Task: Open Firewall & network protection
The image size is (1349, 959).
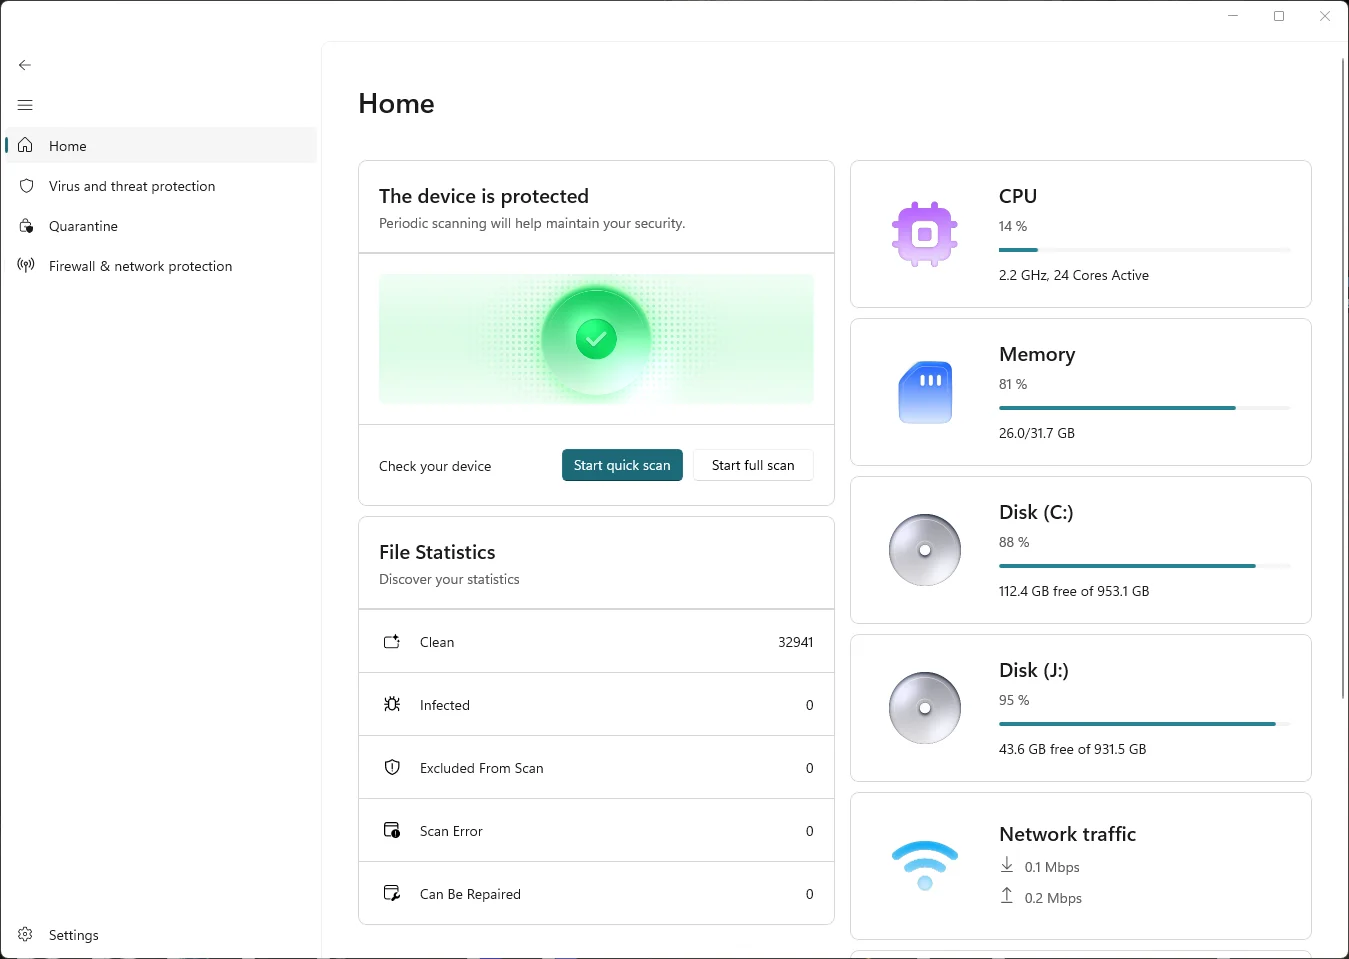Action: 162,266
